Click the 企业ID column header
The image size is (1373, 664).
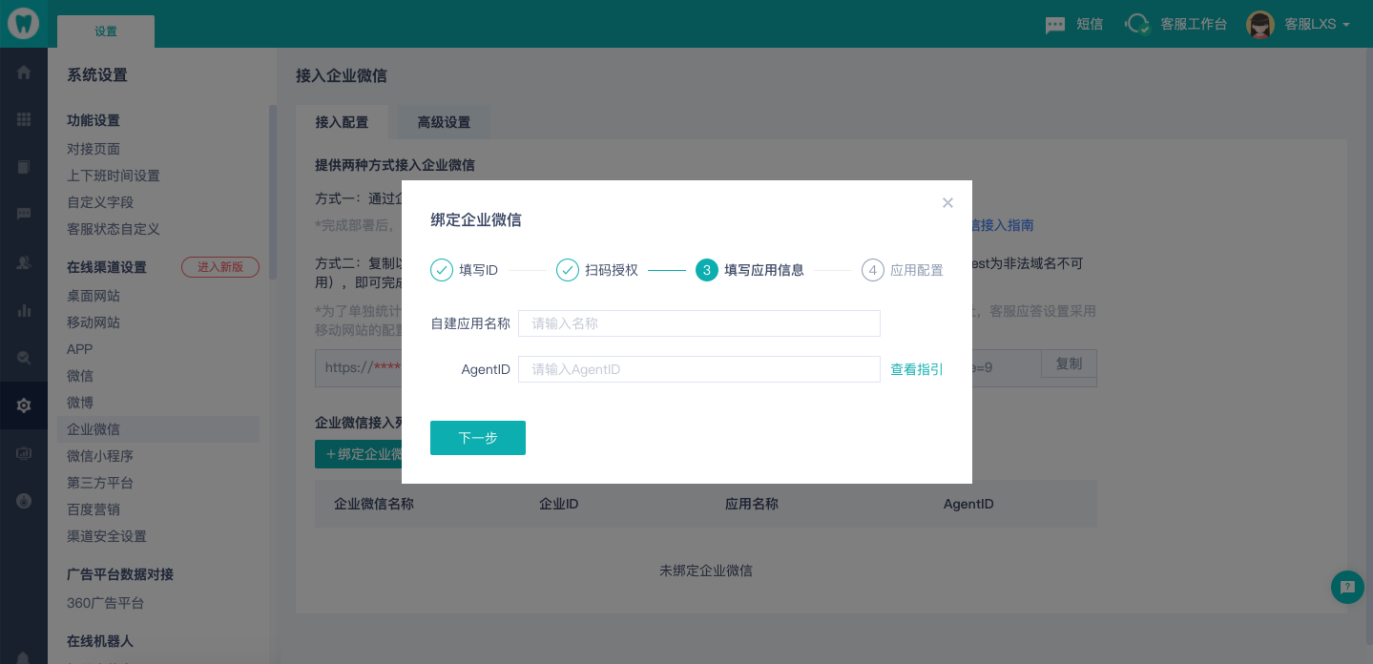coord(559,504)
